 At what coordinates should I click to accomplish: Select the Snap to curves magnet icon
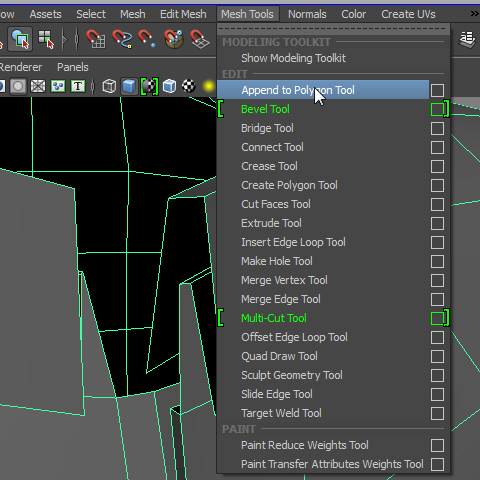(x=122, y=39)
